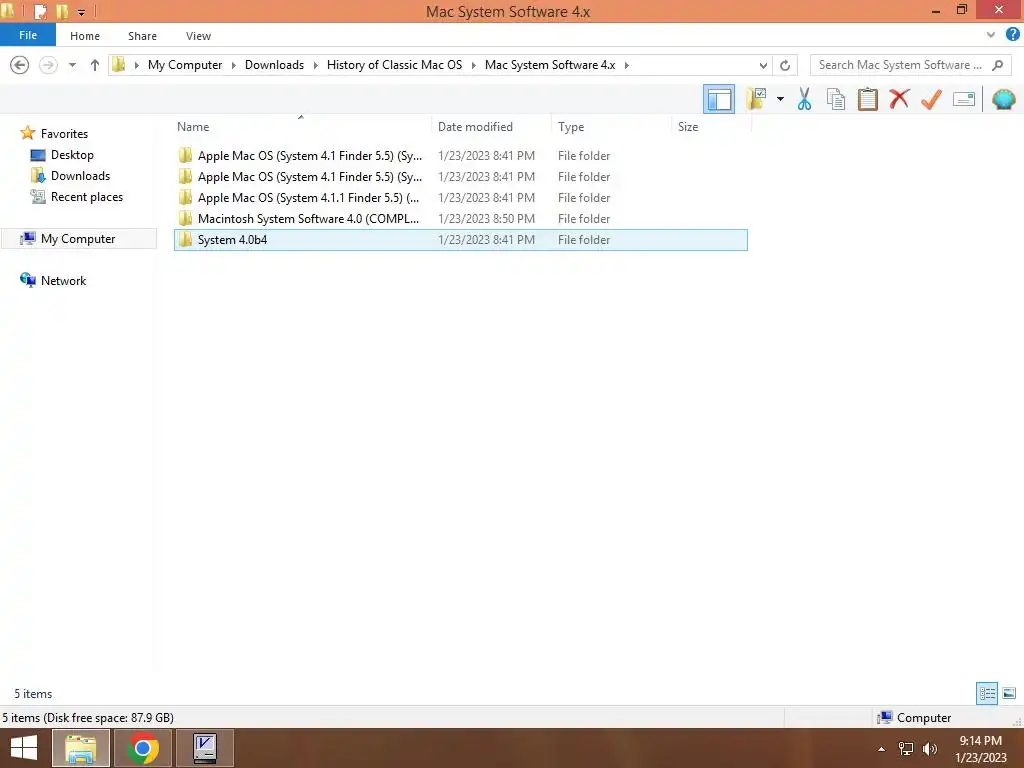This screenshot has height=768, width=1024.
Task: Click the Copy icon in toolbar
Action: coord(835,99)
